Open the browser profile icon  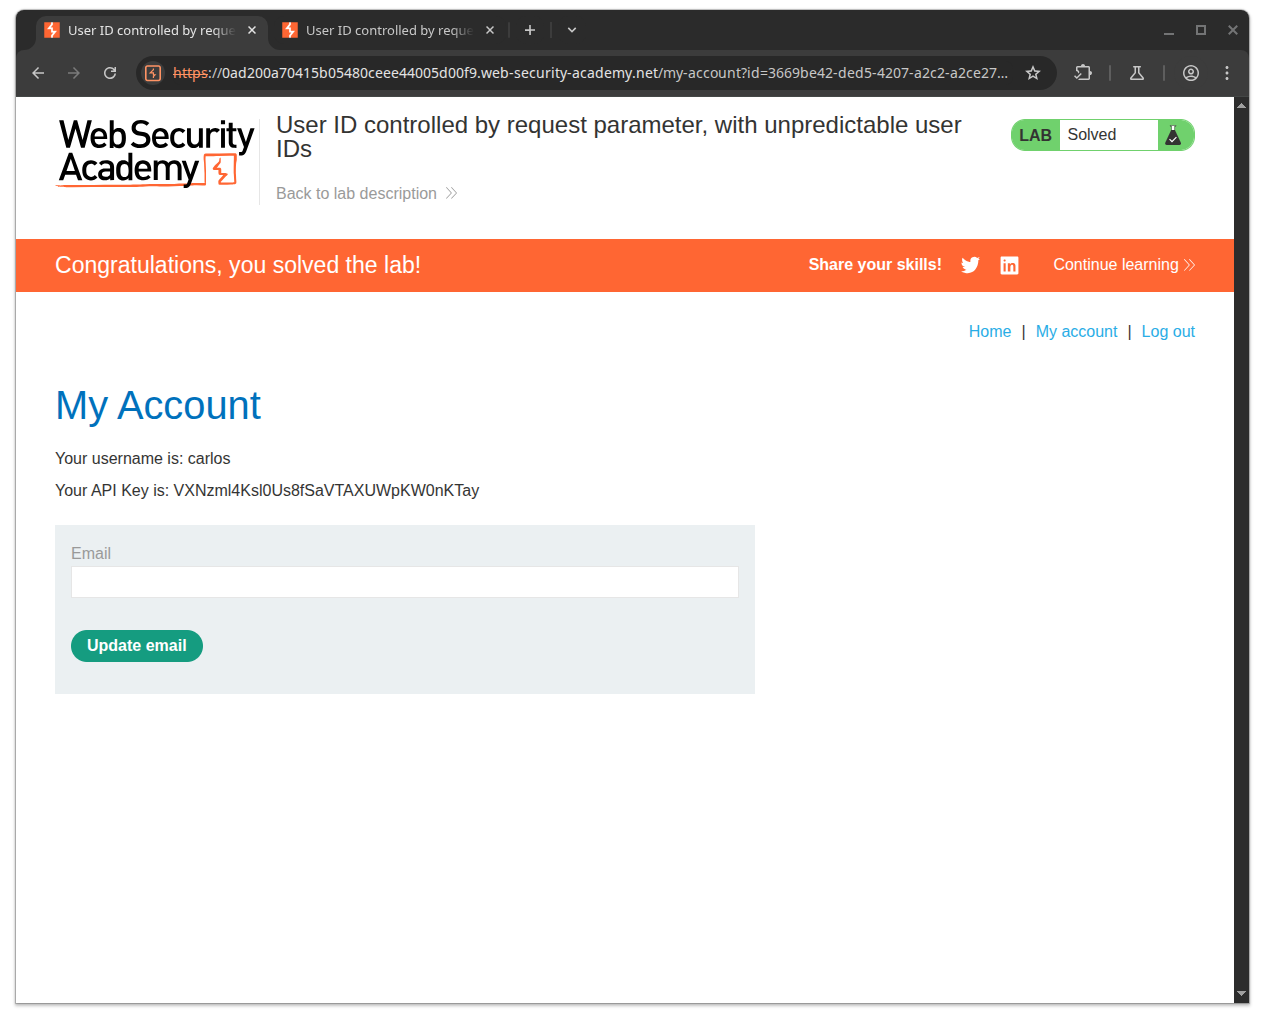point(1191,73)
